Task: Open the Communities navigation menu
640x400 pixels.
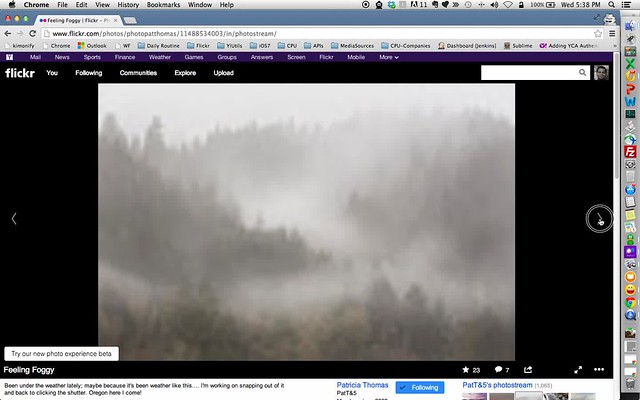Action: pyautogui.click(x=138, y=73)
